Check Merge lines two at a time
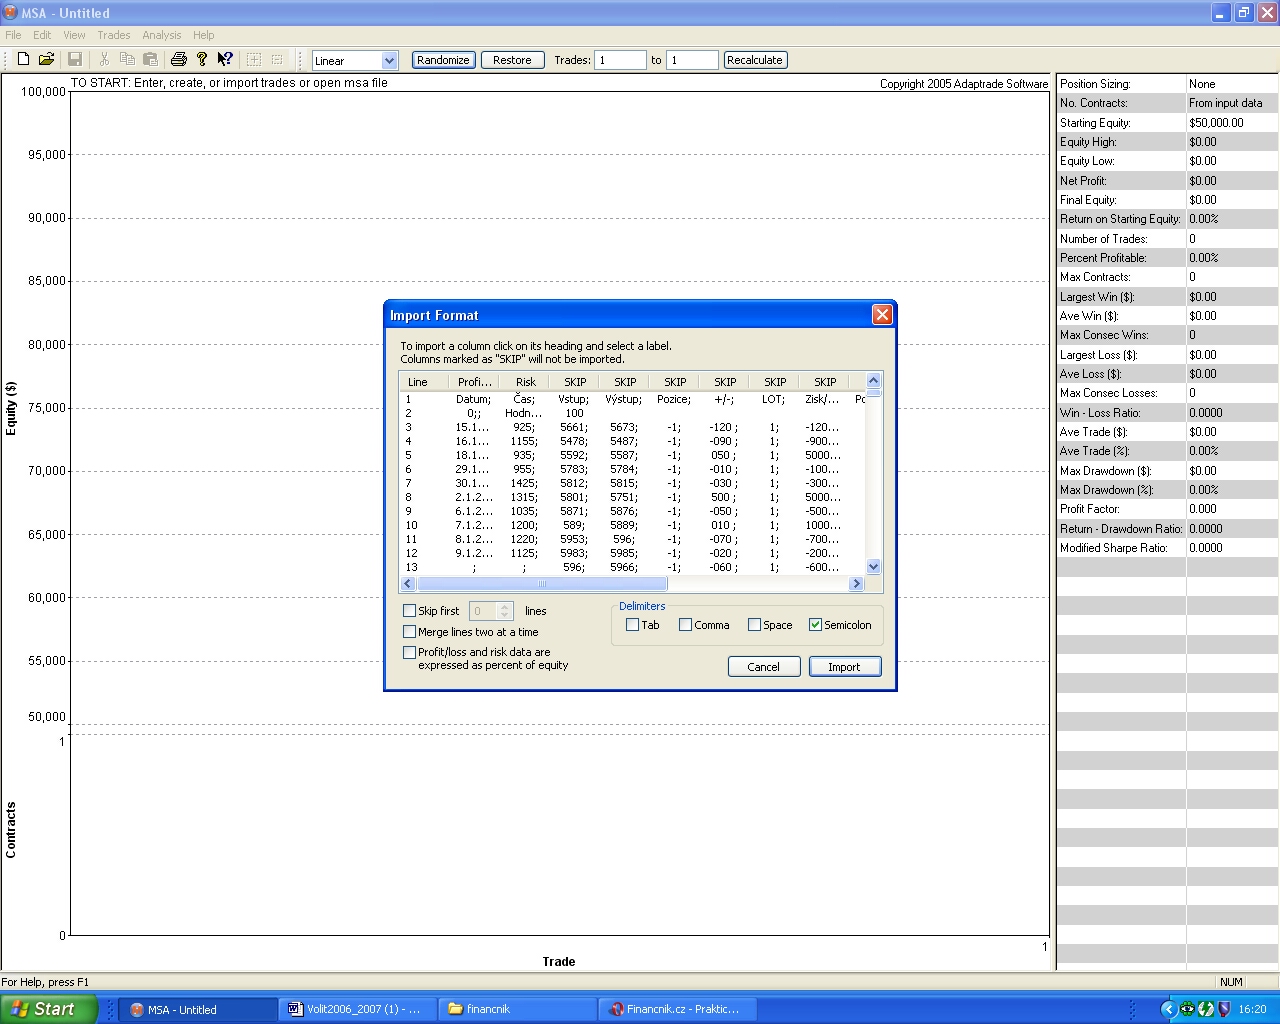This screenshot has width=1280, height=1024. (x=409, y=632)
